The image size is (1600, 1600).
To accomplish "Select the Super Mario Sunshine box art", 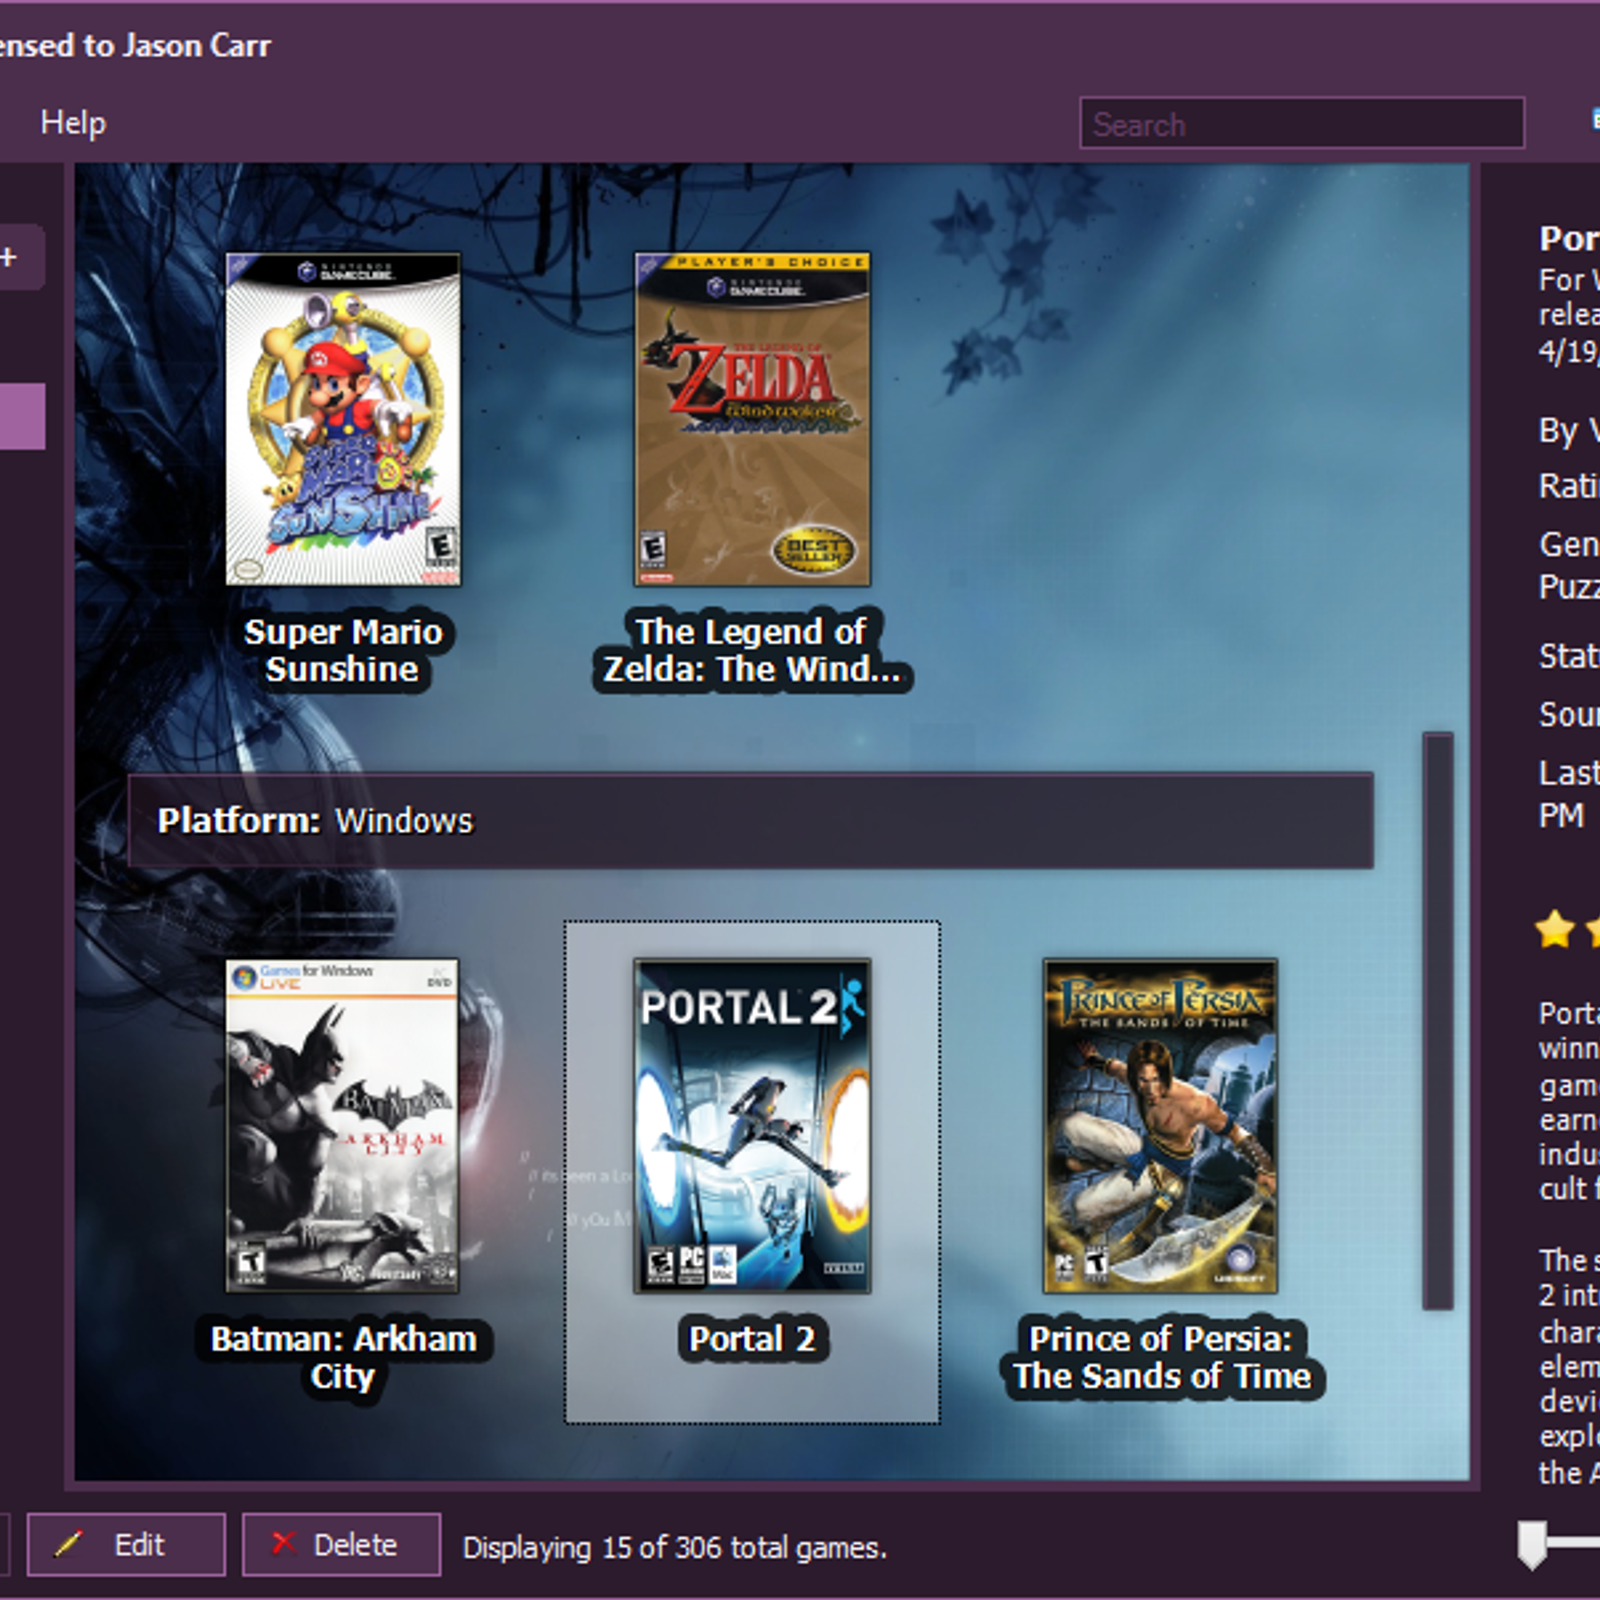I will coord(343,419).
